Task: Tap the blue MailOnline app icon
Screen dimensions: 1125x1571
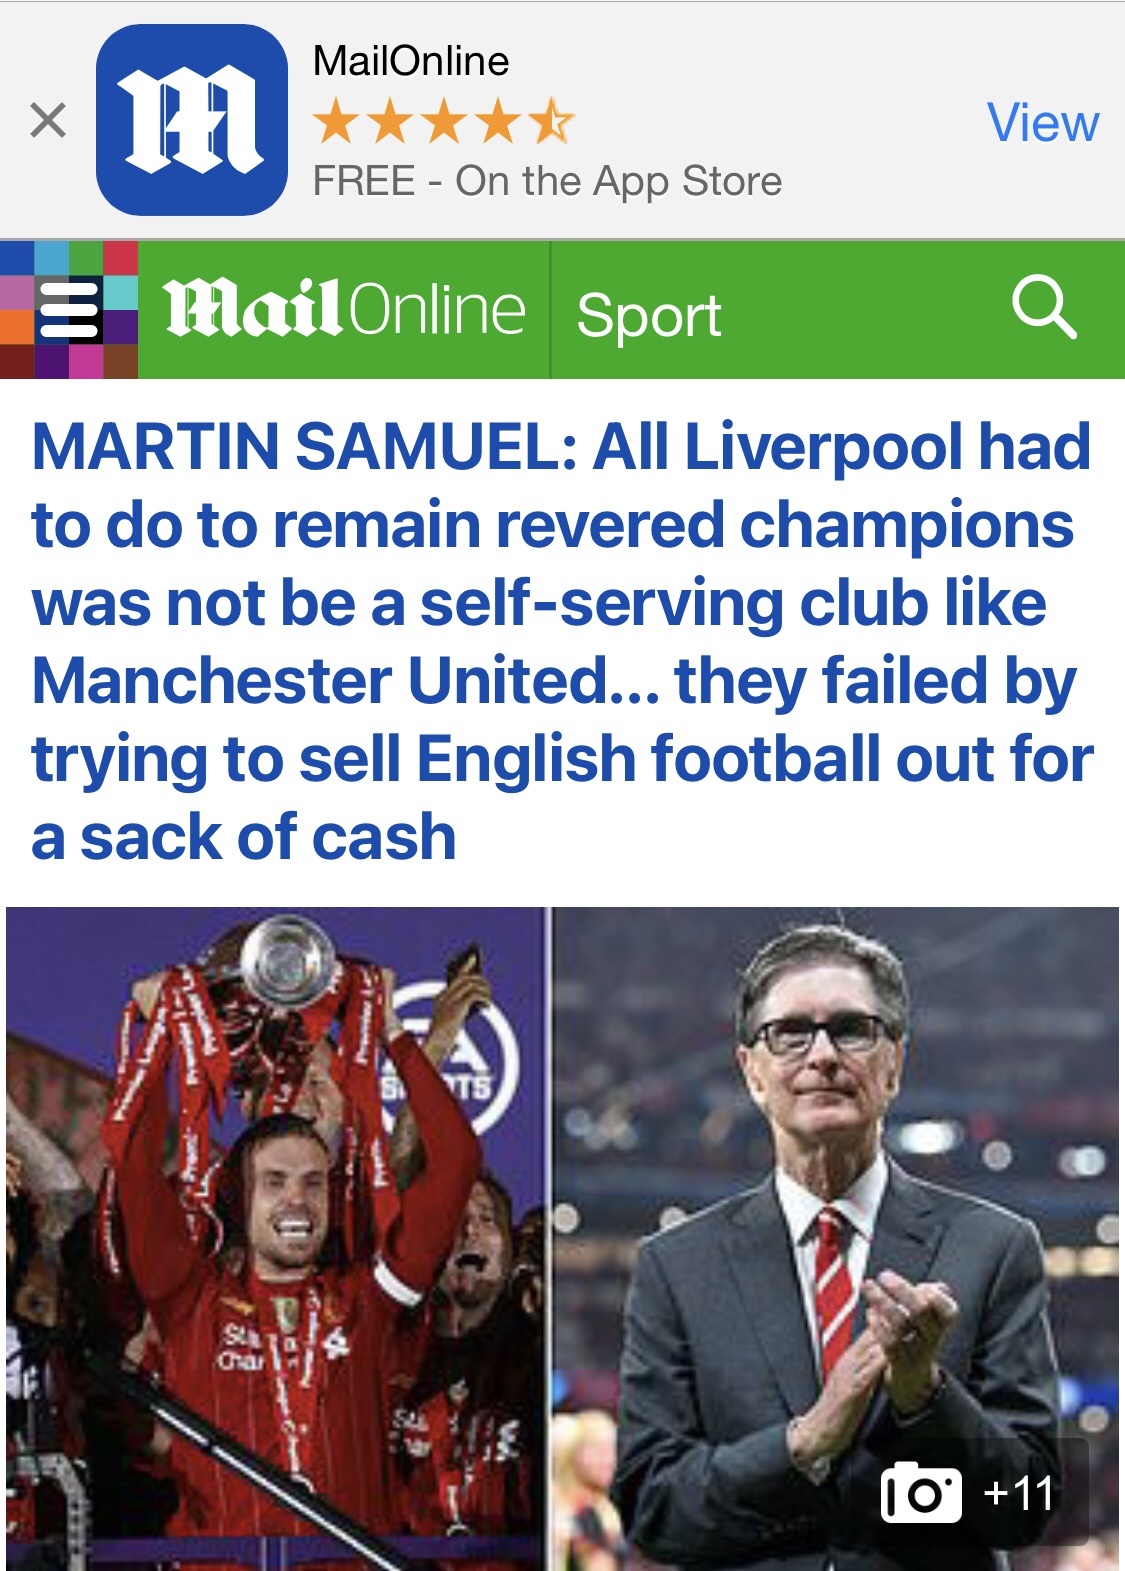Action: [192, 120]
